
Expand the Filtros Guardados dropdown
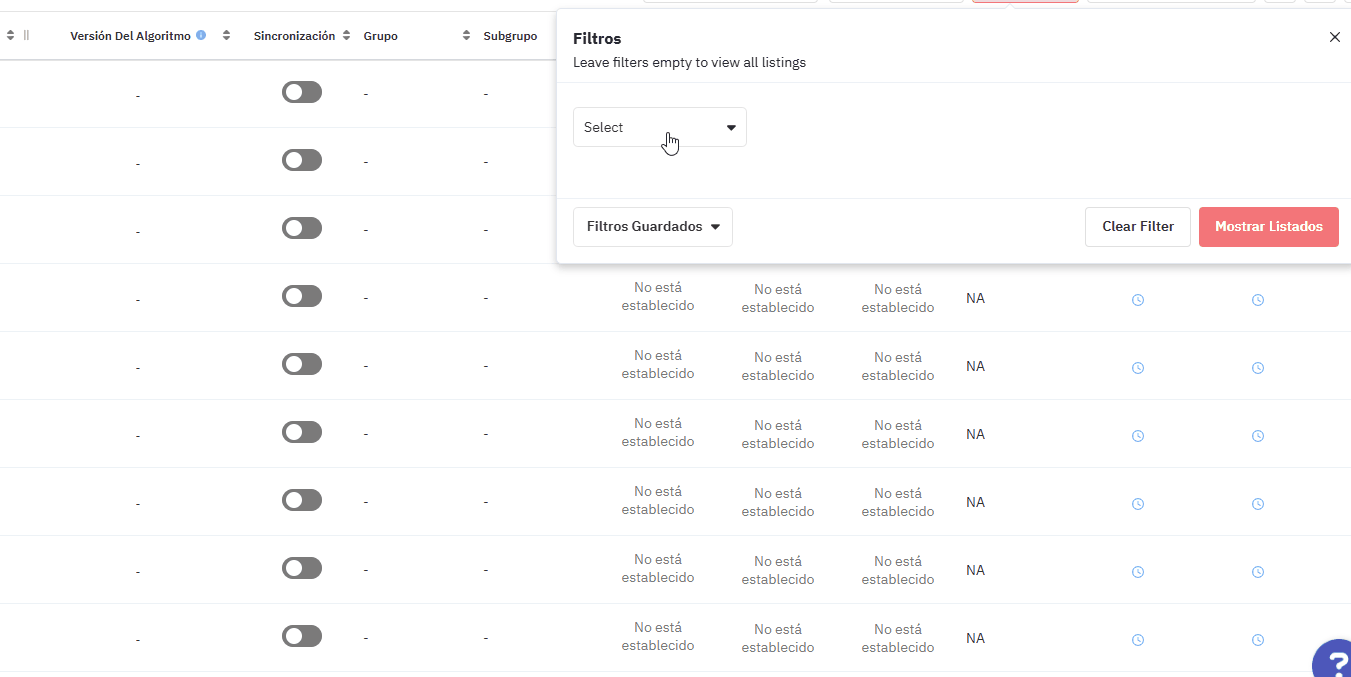(652, 227)
